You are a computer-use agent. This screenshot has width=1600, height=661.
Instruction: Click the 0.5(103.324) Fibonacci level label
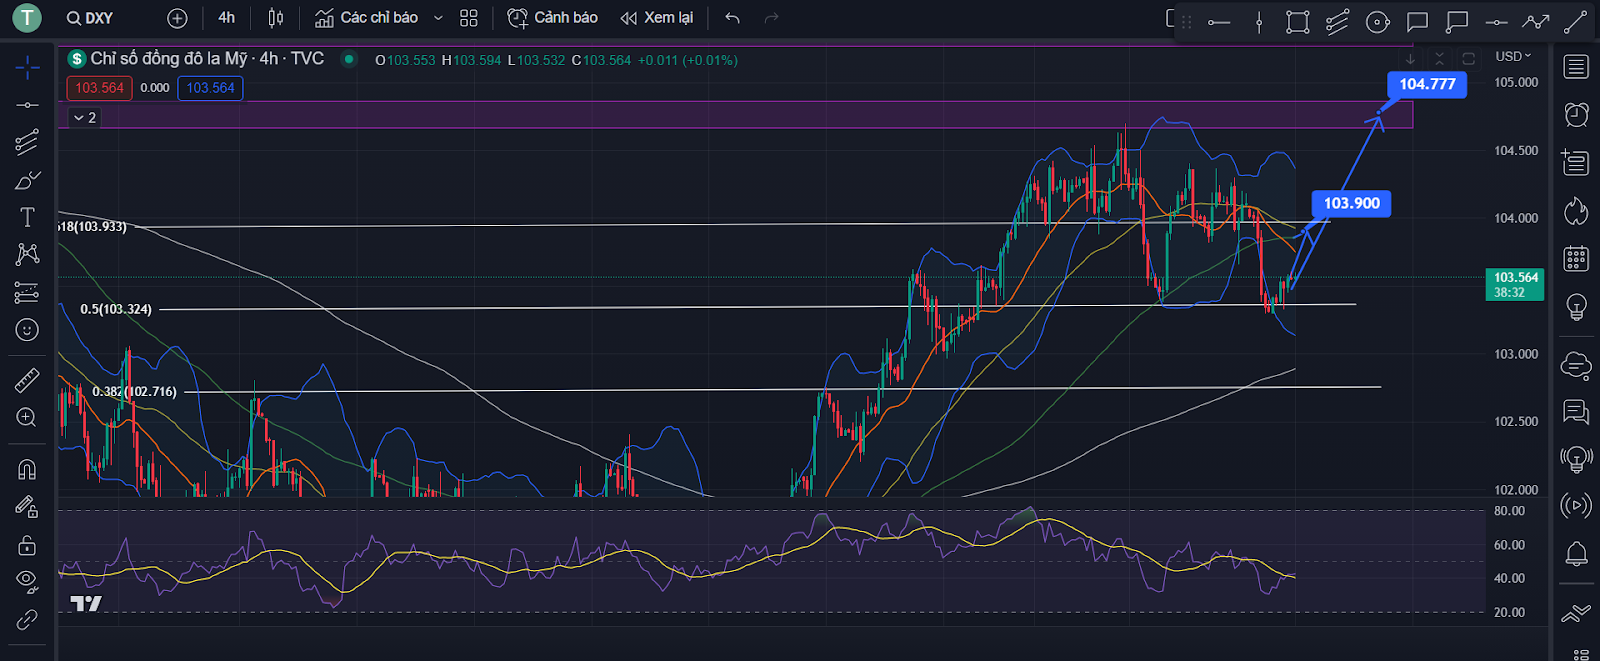point(116,309)
